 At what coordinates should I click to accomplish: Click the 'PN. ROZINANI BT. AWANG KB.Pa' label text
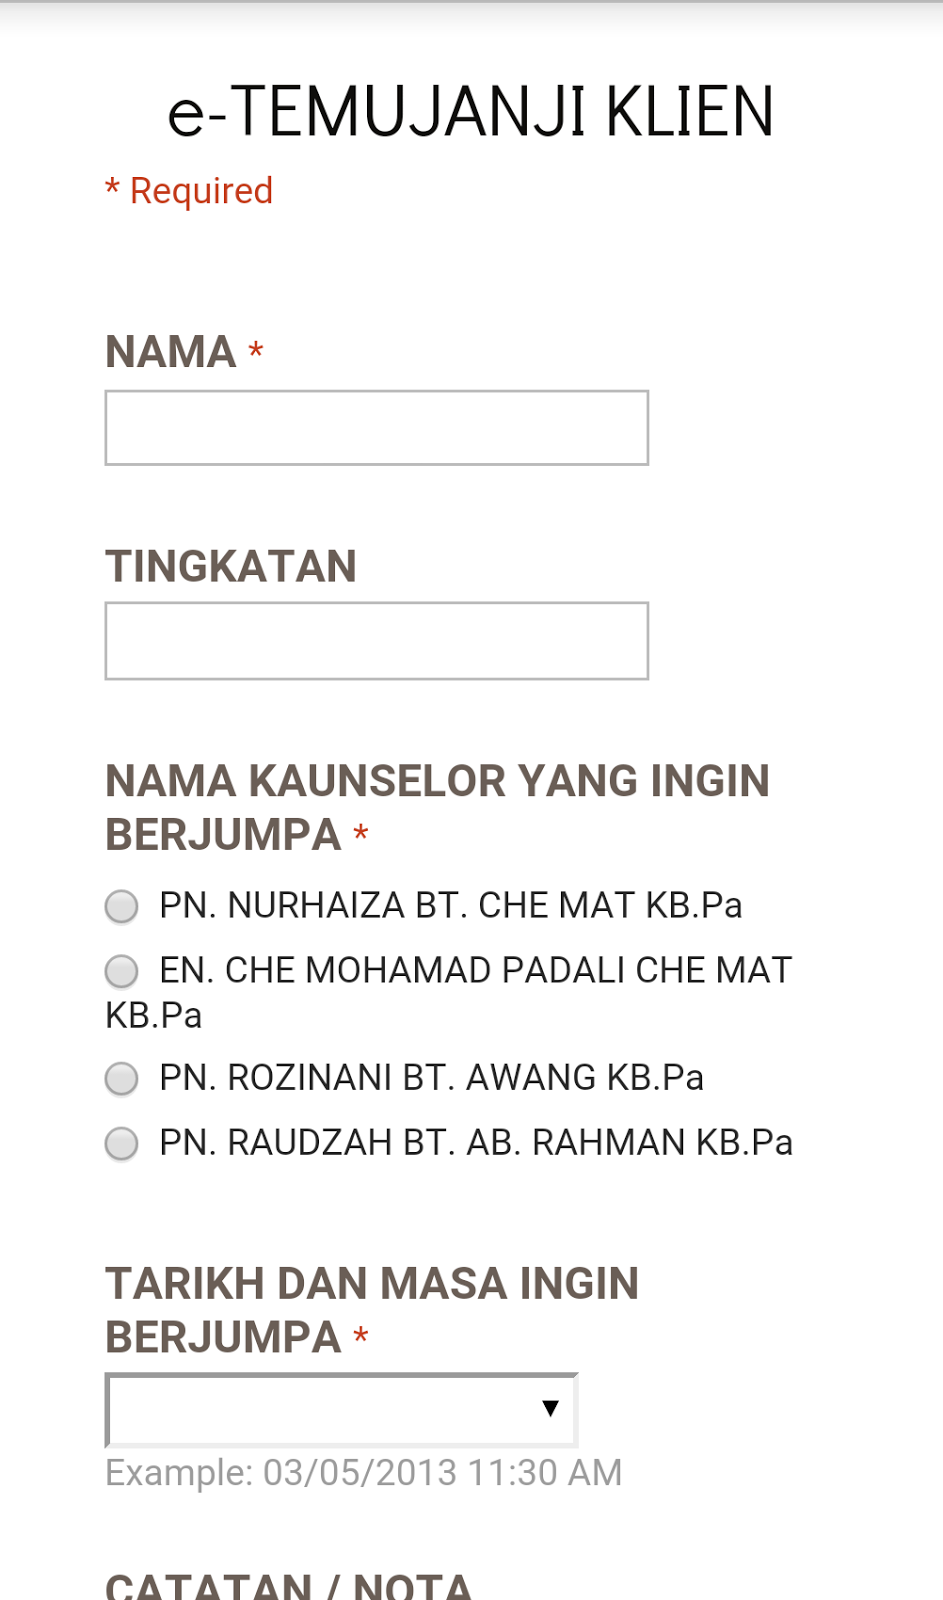coord(431,1078)
